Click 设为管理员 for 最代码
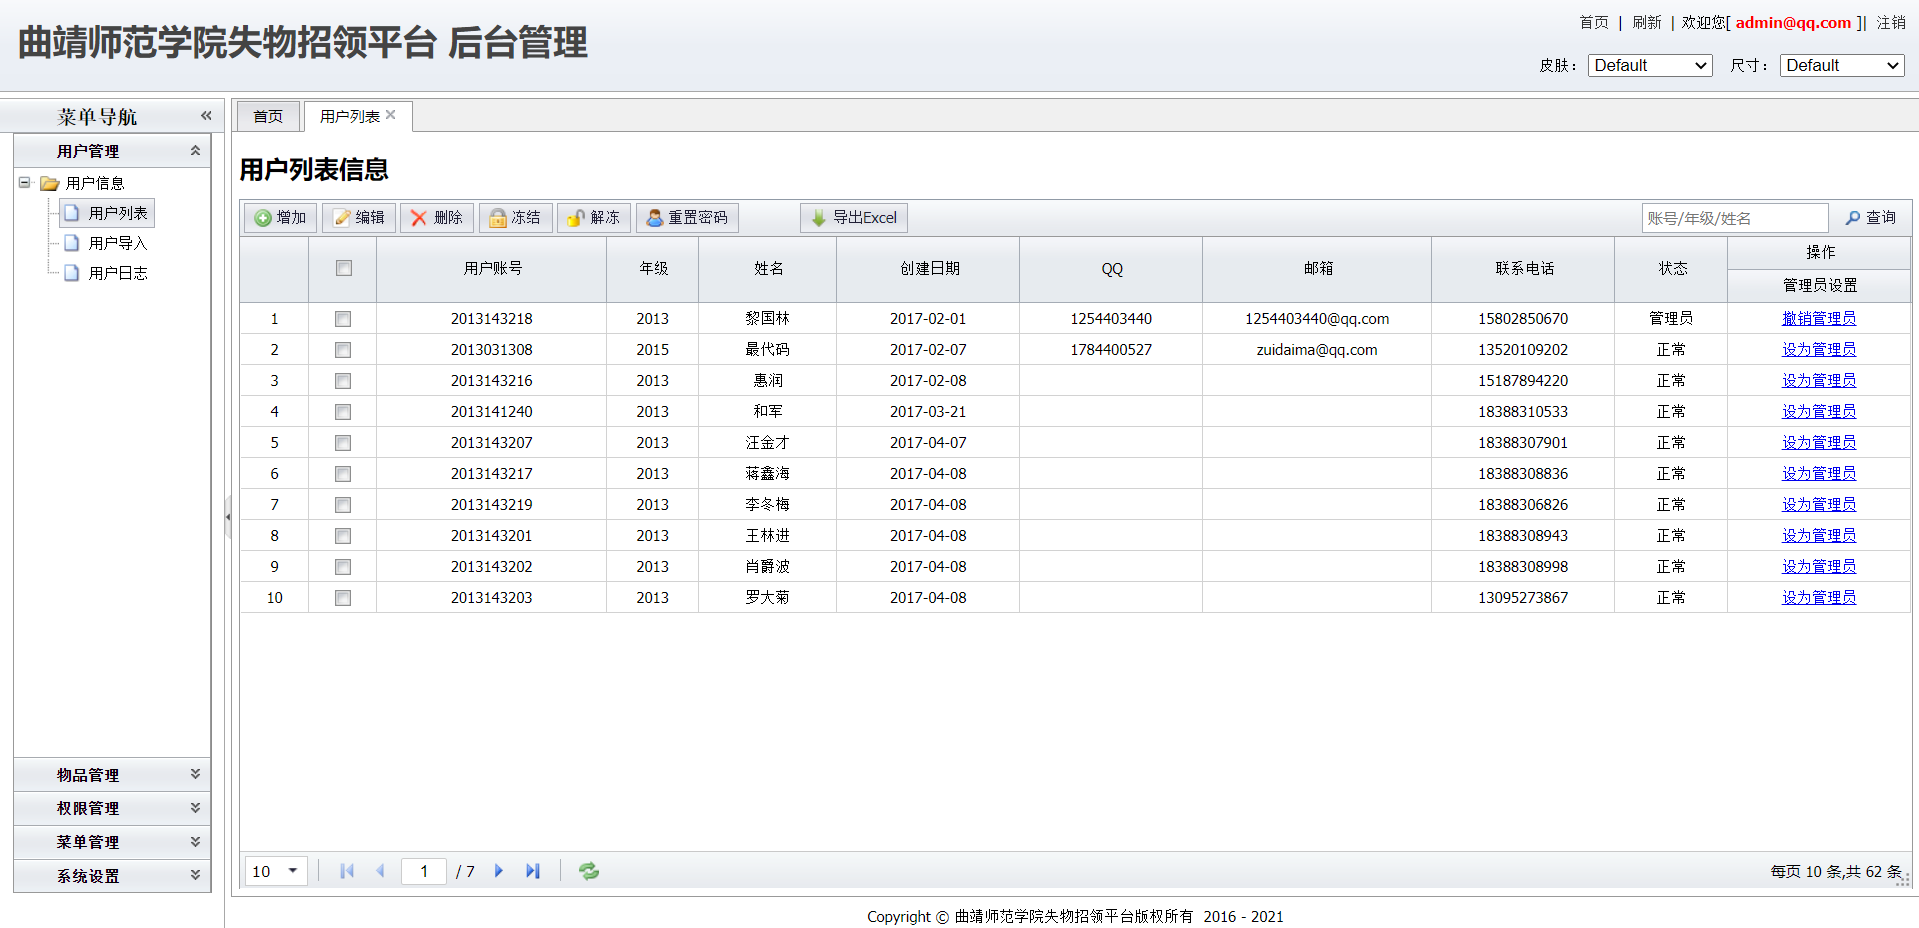Screen dimensions: 1919x928 tap(1819, 350)
